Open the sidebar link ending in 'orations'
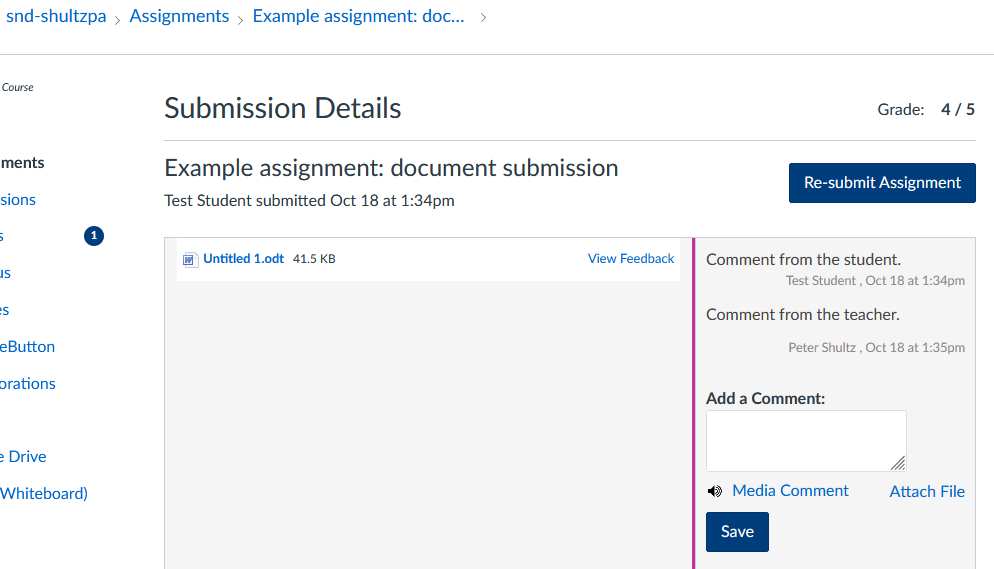994x569 pixels. pos(28,383)
